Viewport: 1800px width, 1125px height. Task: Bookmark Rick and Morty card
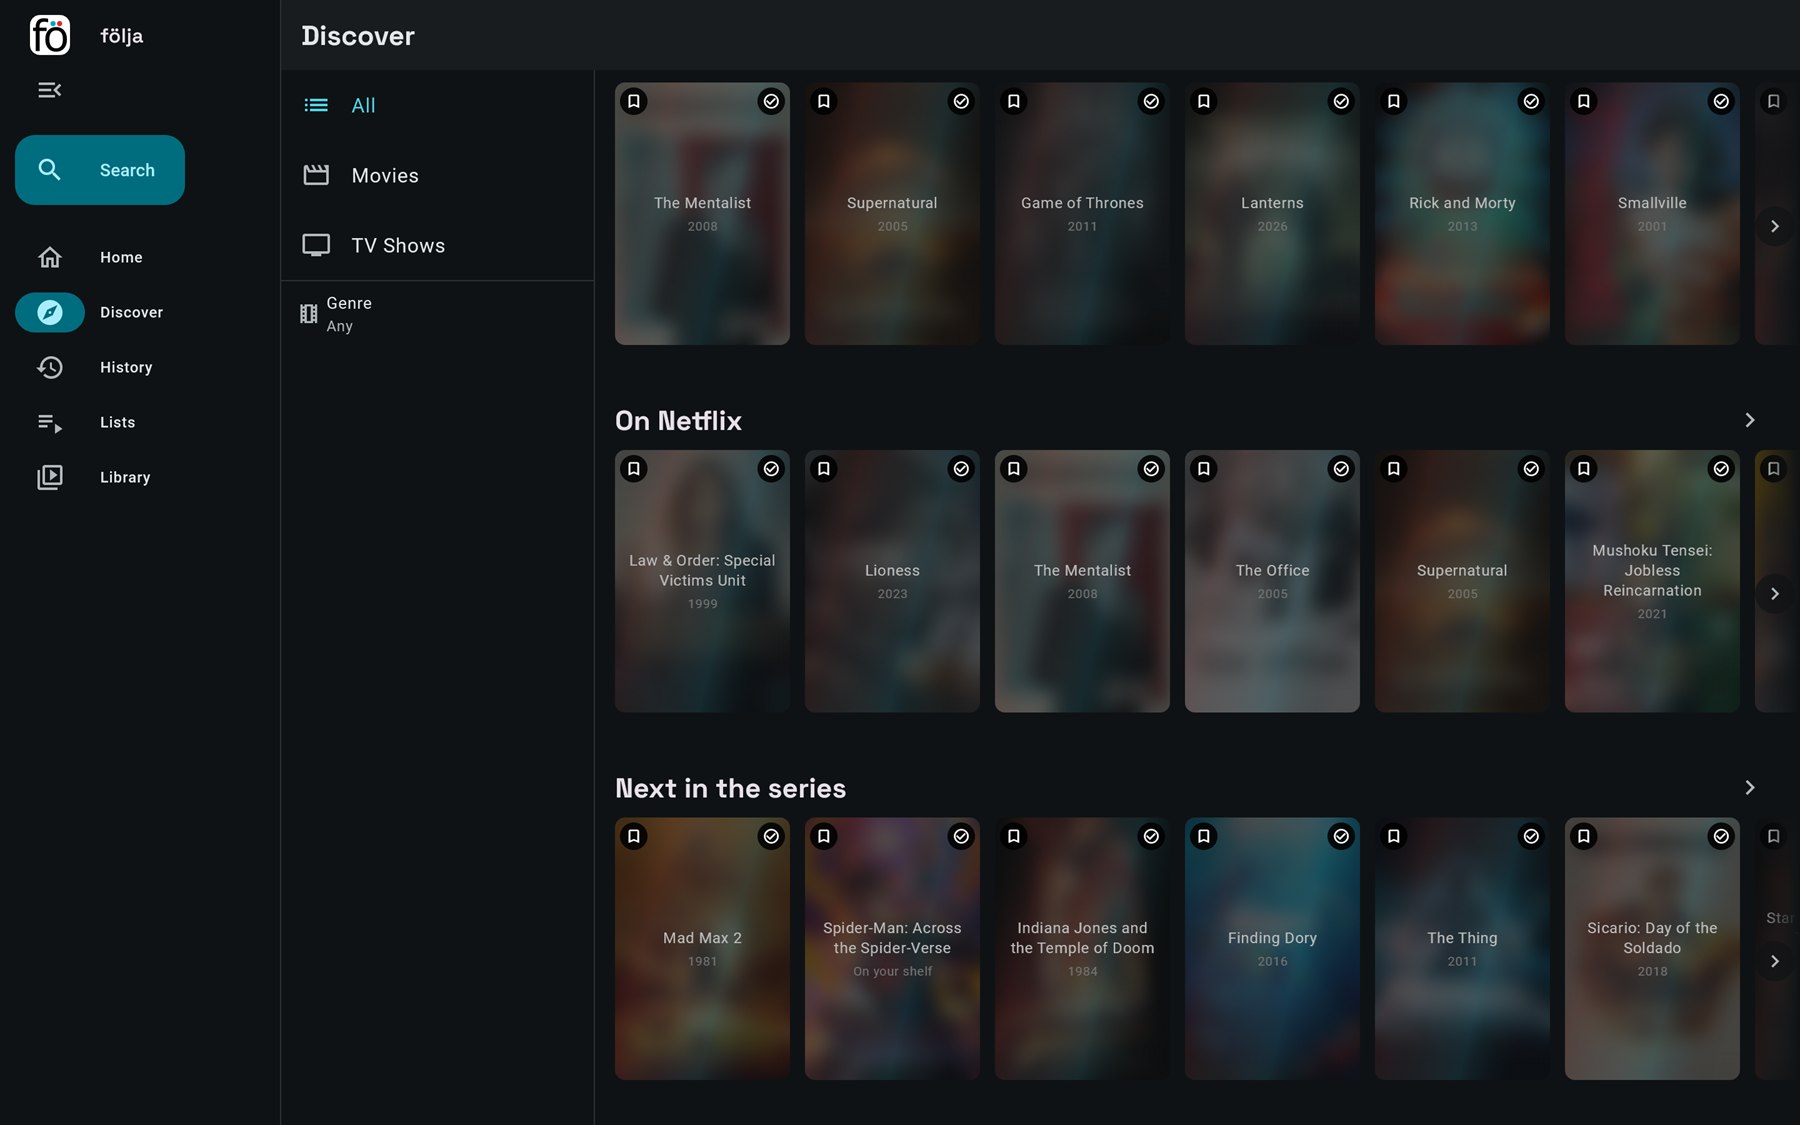[x=1394, y=101]
